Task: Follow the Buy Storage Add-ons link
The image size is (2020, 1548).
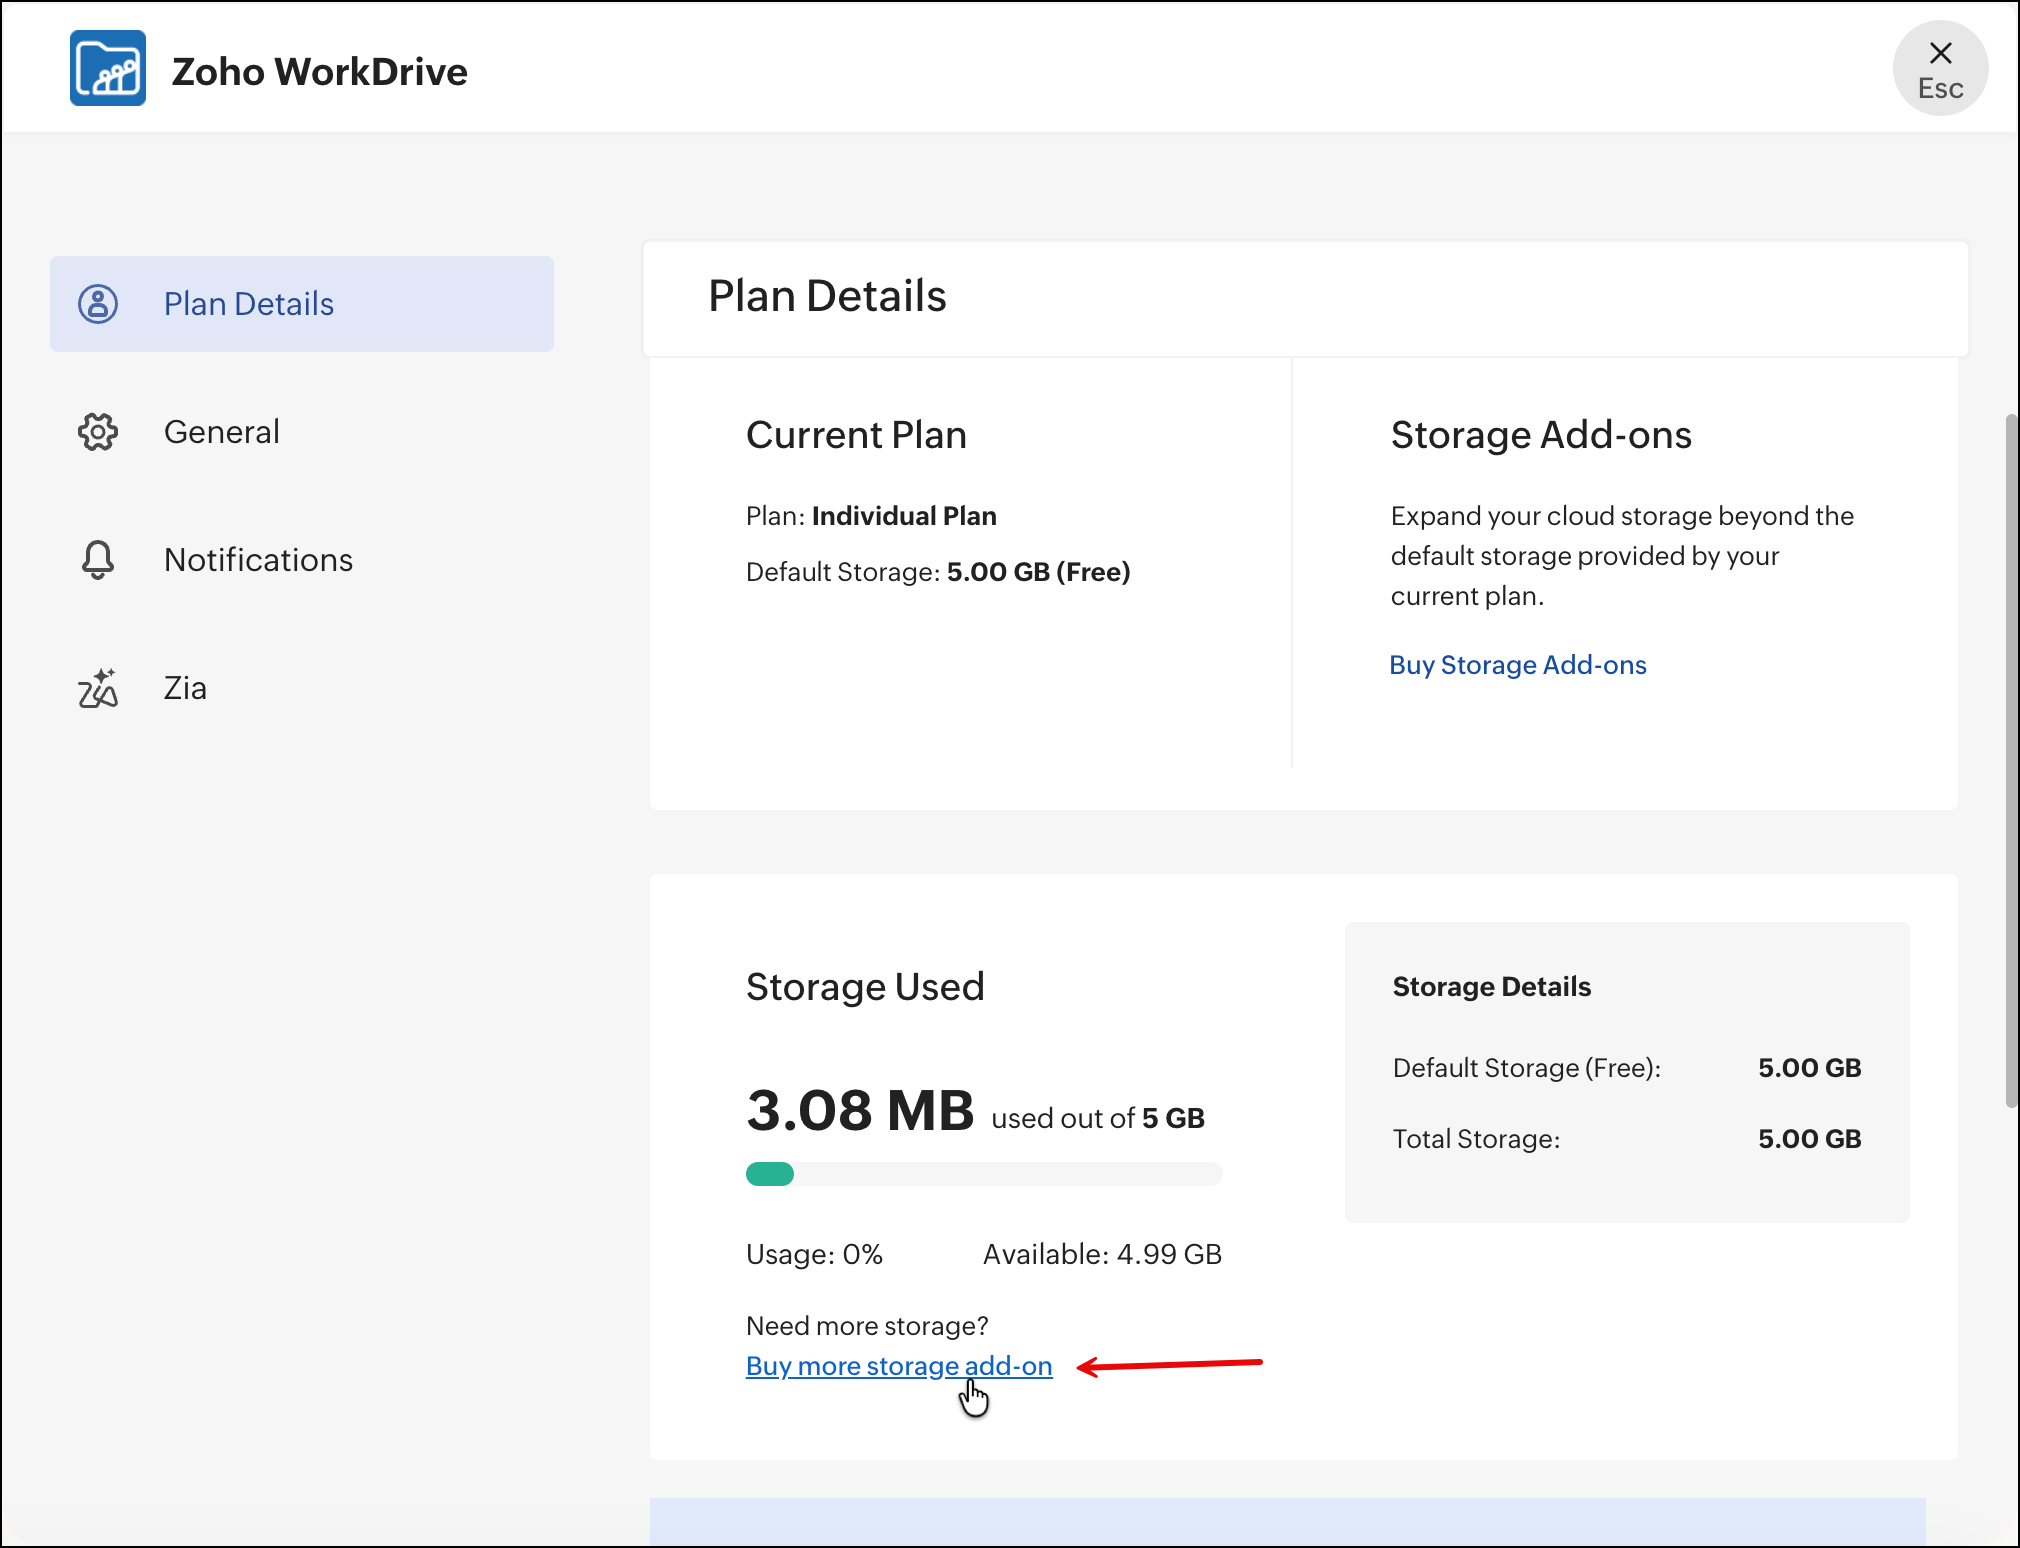Action: [1517, 665]
